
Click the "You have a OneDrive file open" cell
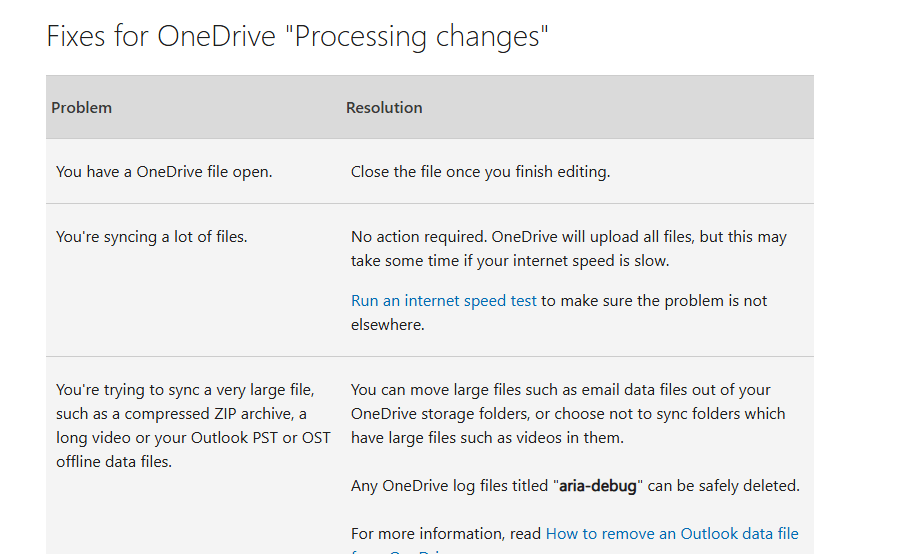click(x=164, y=172)
